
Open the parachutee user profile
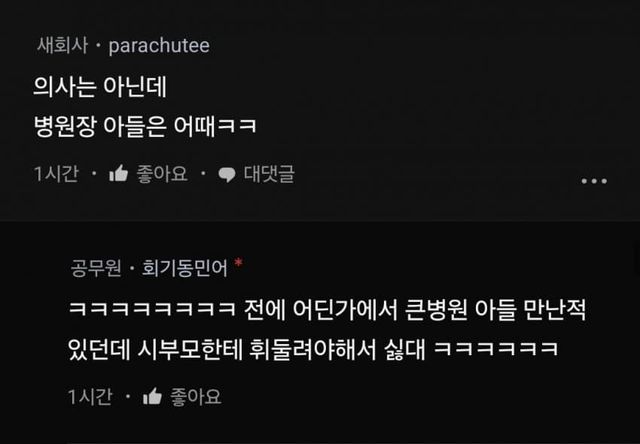point(159,45)
